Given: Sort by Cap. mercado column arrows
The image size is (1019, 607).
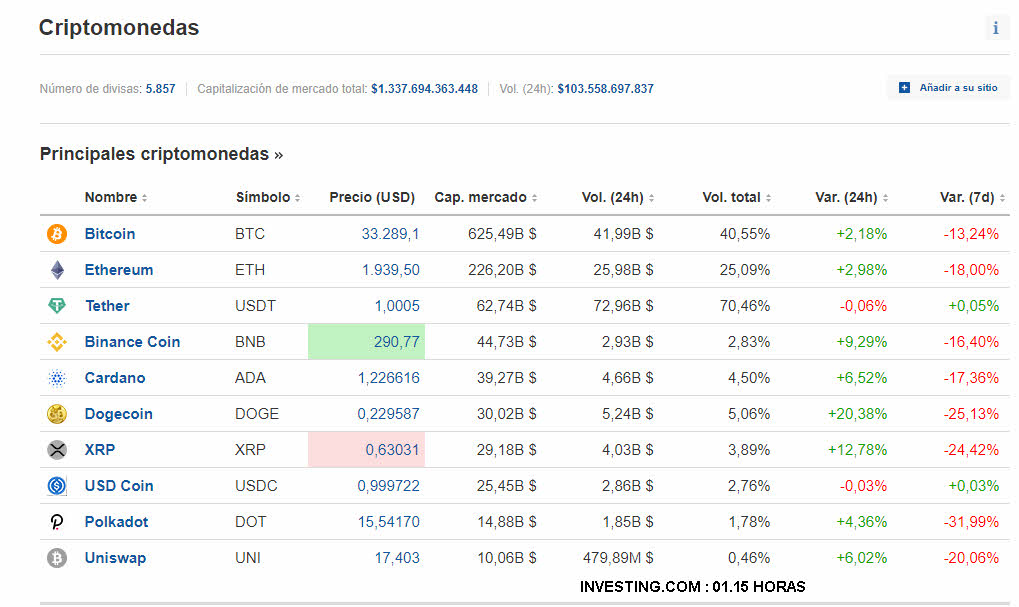Looking at the screenshot, I should coord(534,198).
